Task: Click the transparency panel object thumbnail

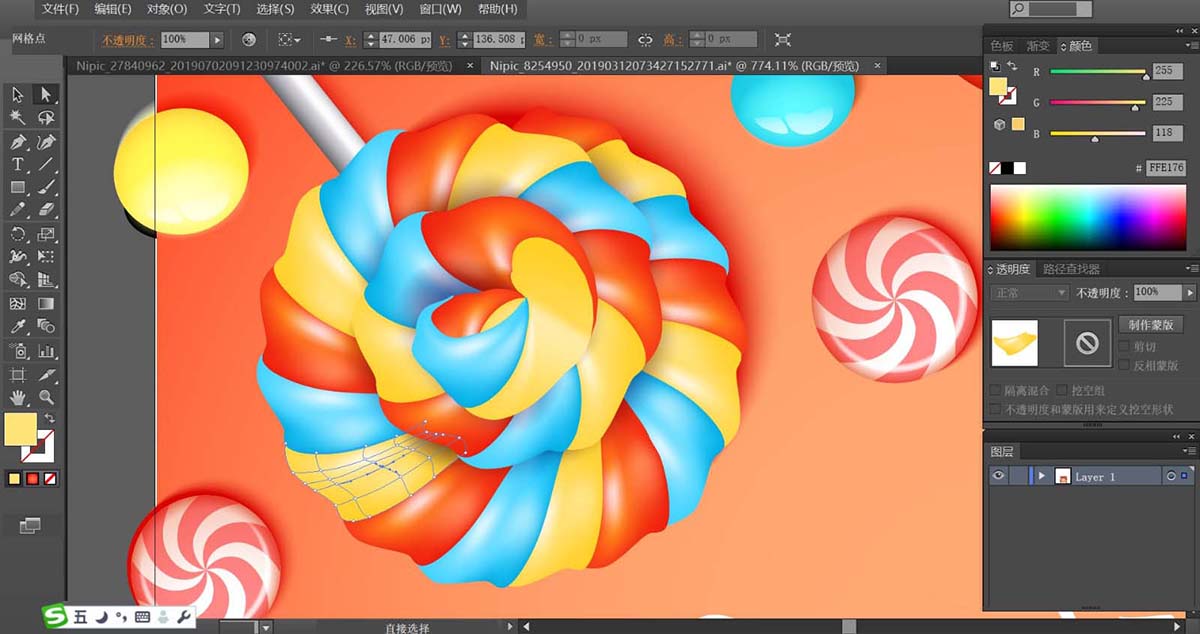Action: click(1014, 343)
